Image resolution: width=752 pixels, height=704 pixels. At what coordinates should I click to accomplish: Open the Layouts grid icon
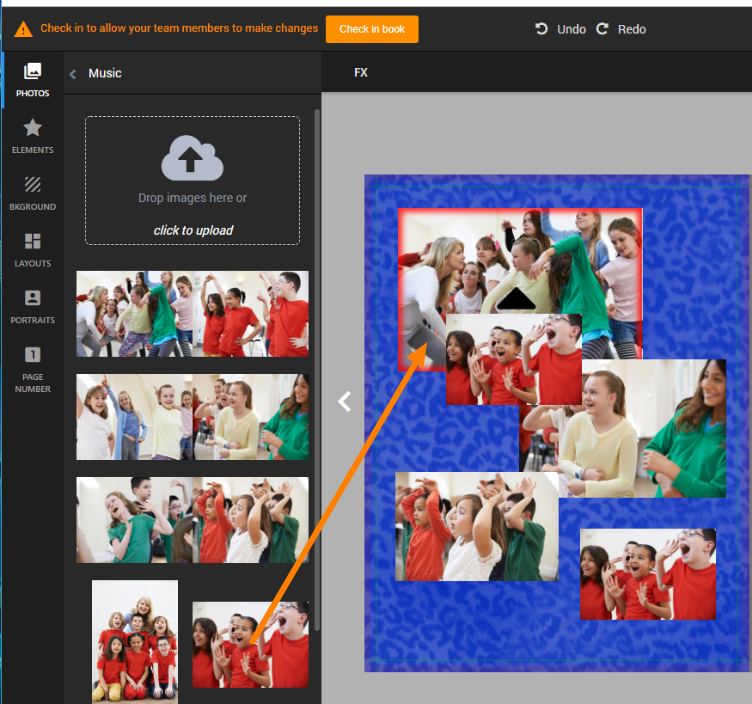click(32, 241)
